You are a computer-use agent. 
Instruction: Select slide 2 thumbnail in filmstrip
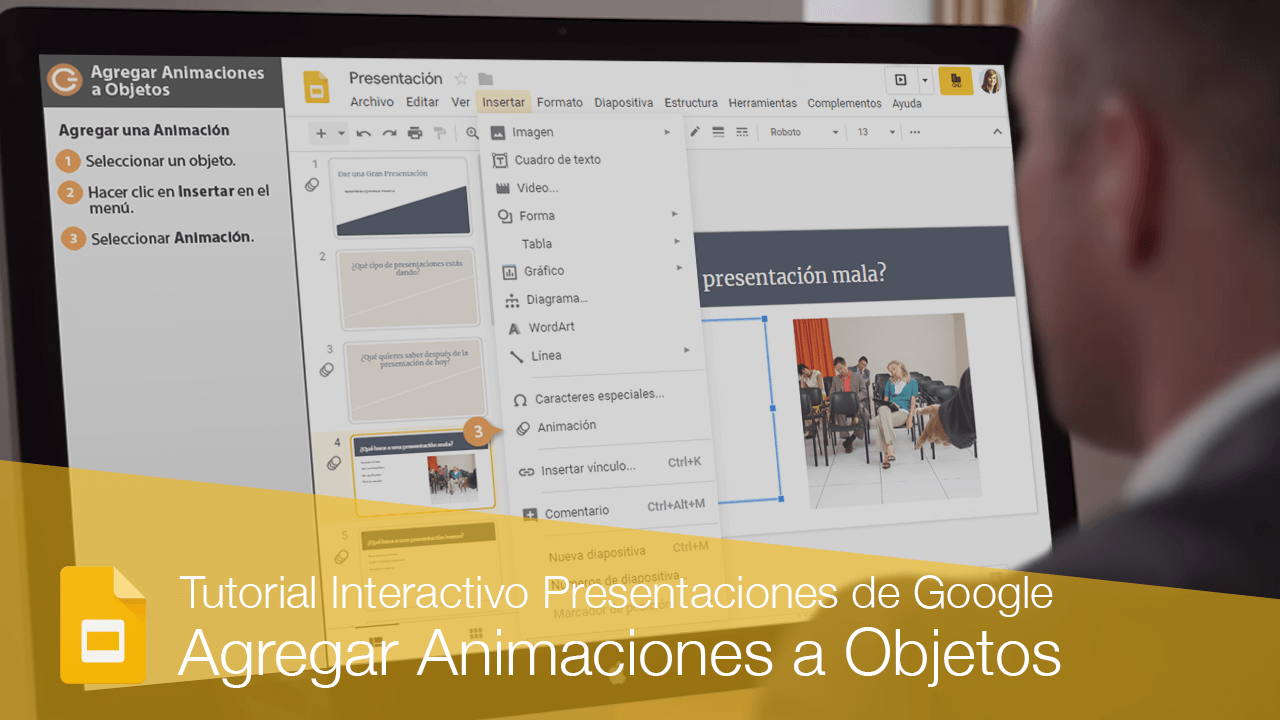pyautogui.click(x=409, y=289)
